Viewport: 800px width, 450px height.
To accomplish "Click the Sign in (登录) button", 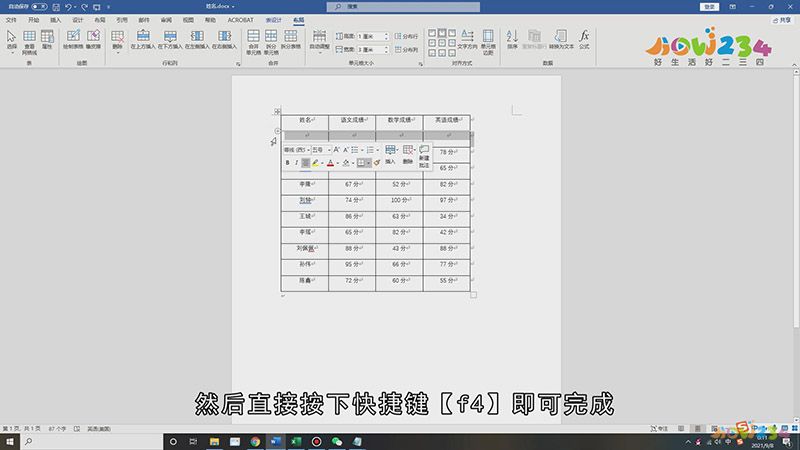I will point(709,7).
